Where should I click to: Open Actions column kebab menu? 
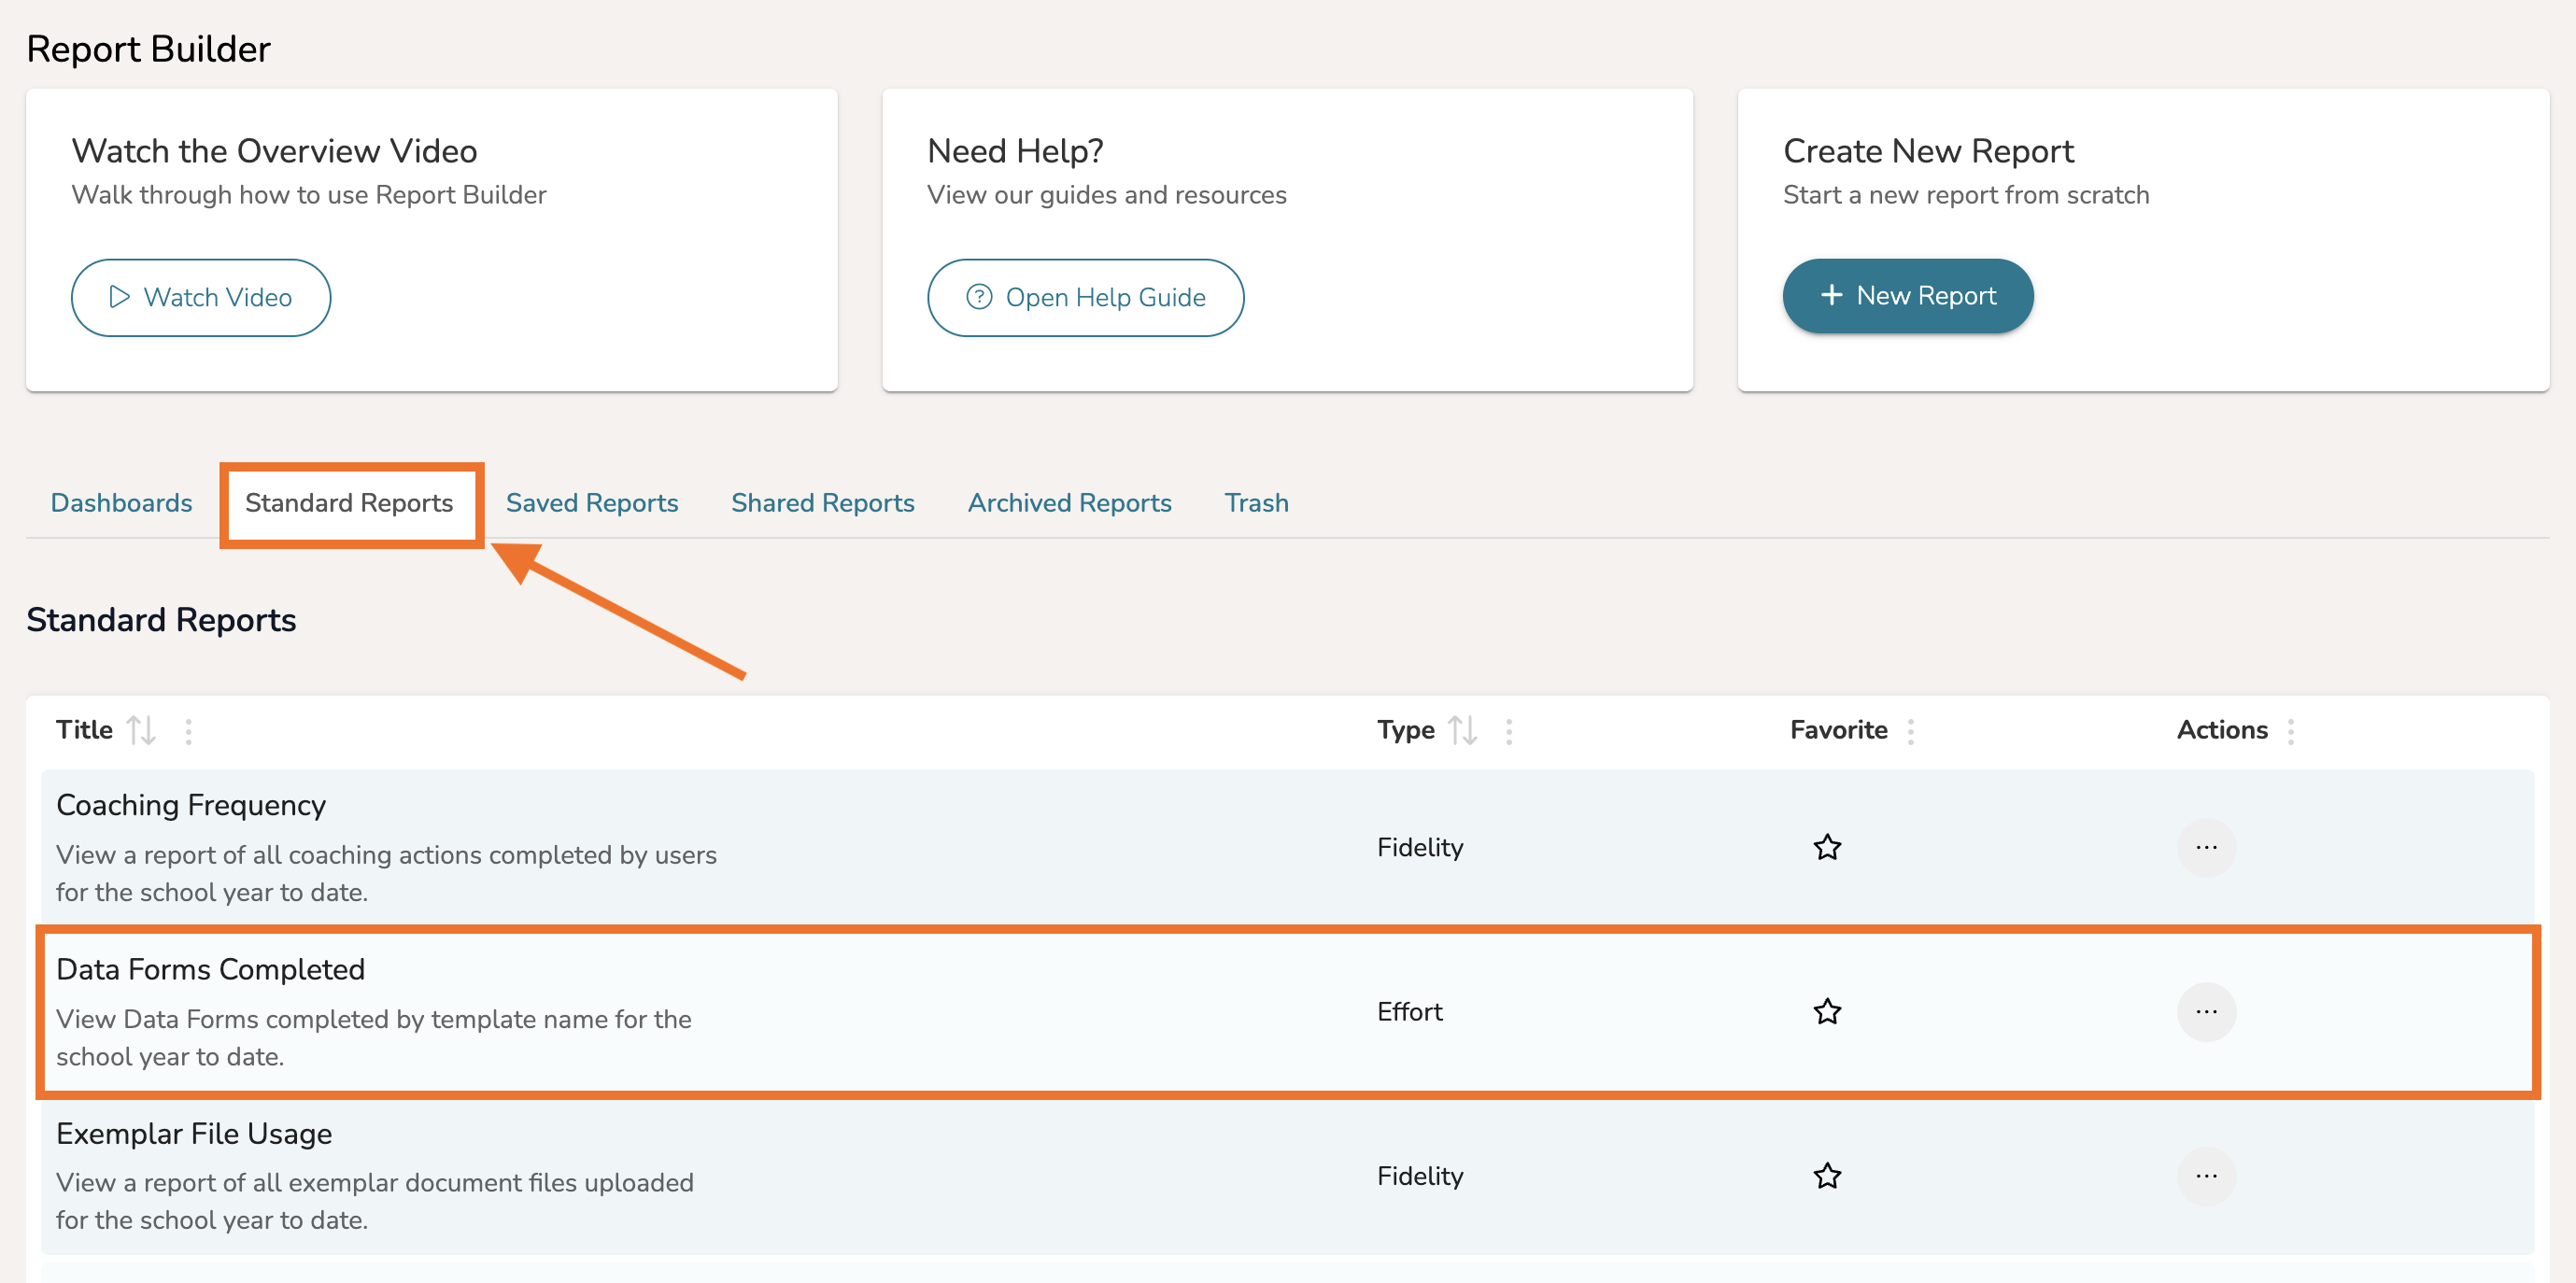[2290, 731]
